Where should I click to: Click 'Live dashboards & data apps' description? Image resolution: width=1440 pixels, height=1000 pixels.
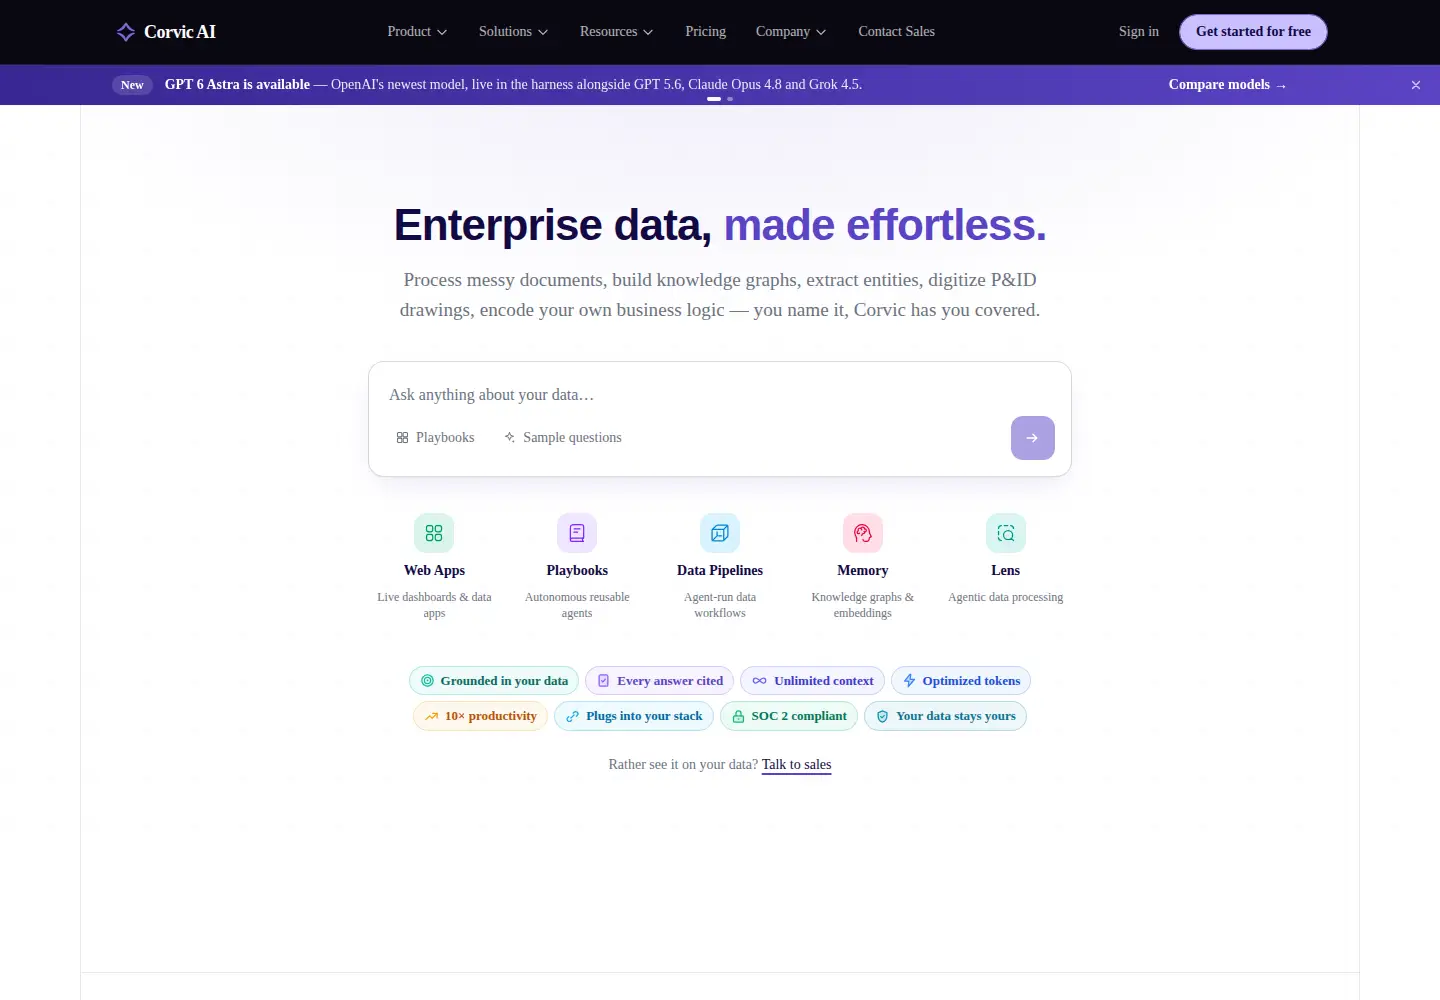[x=434, y=605]
